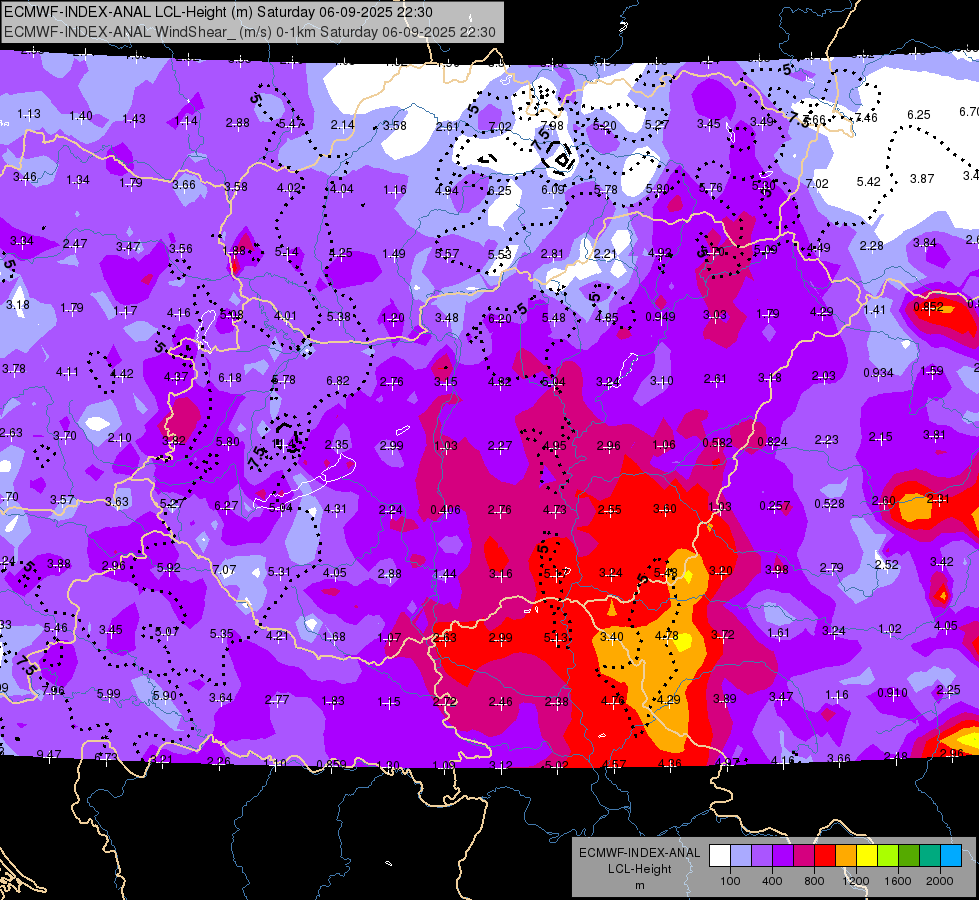Click the wind shear value 0.852

click(x=928, y=307)
